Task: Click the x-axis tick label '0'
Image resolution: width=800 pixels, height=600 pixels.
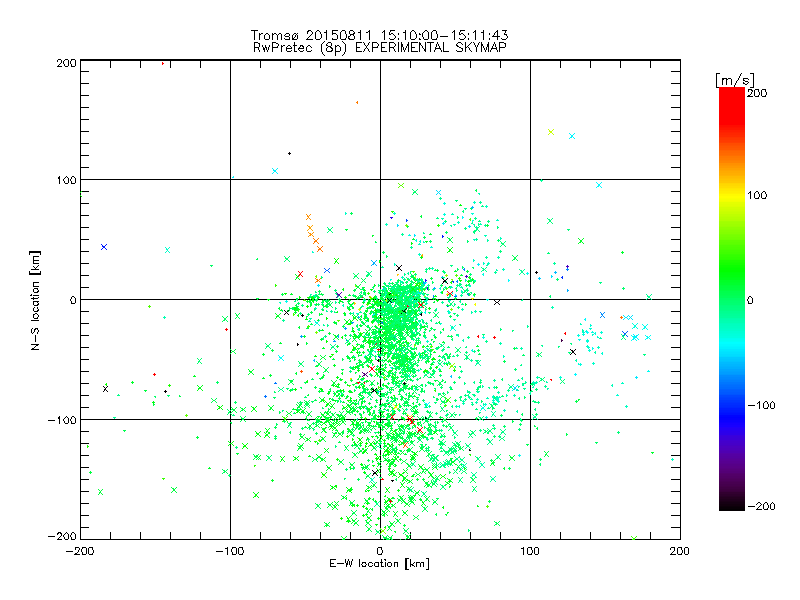Action: [x=380, y=552]
